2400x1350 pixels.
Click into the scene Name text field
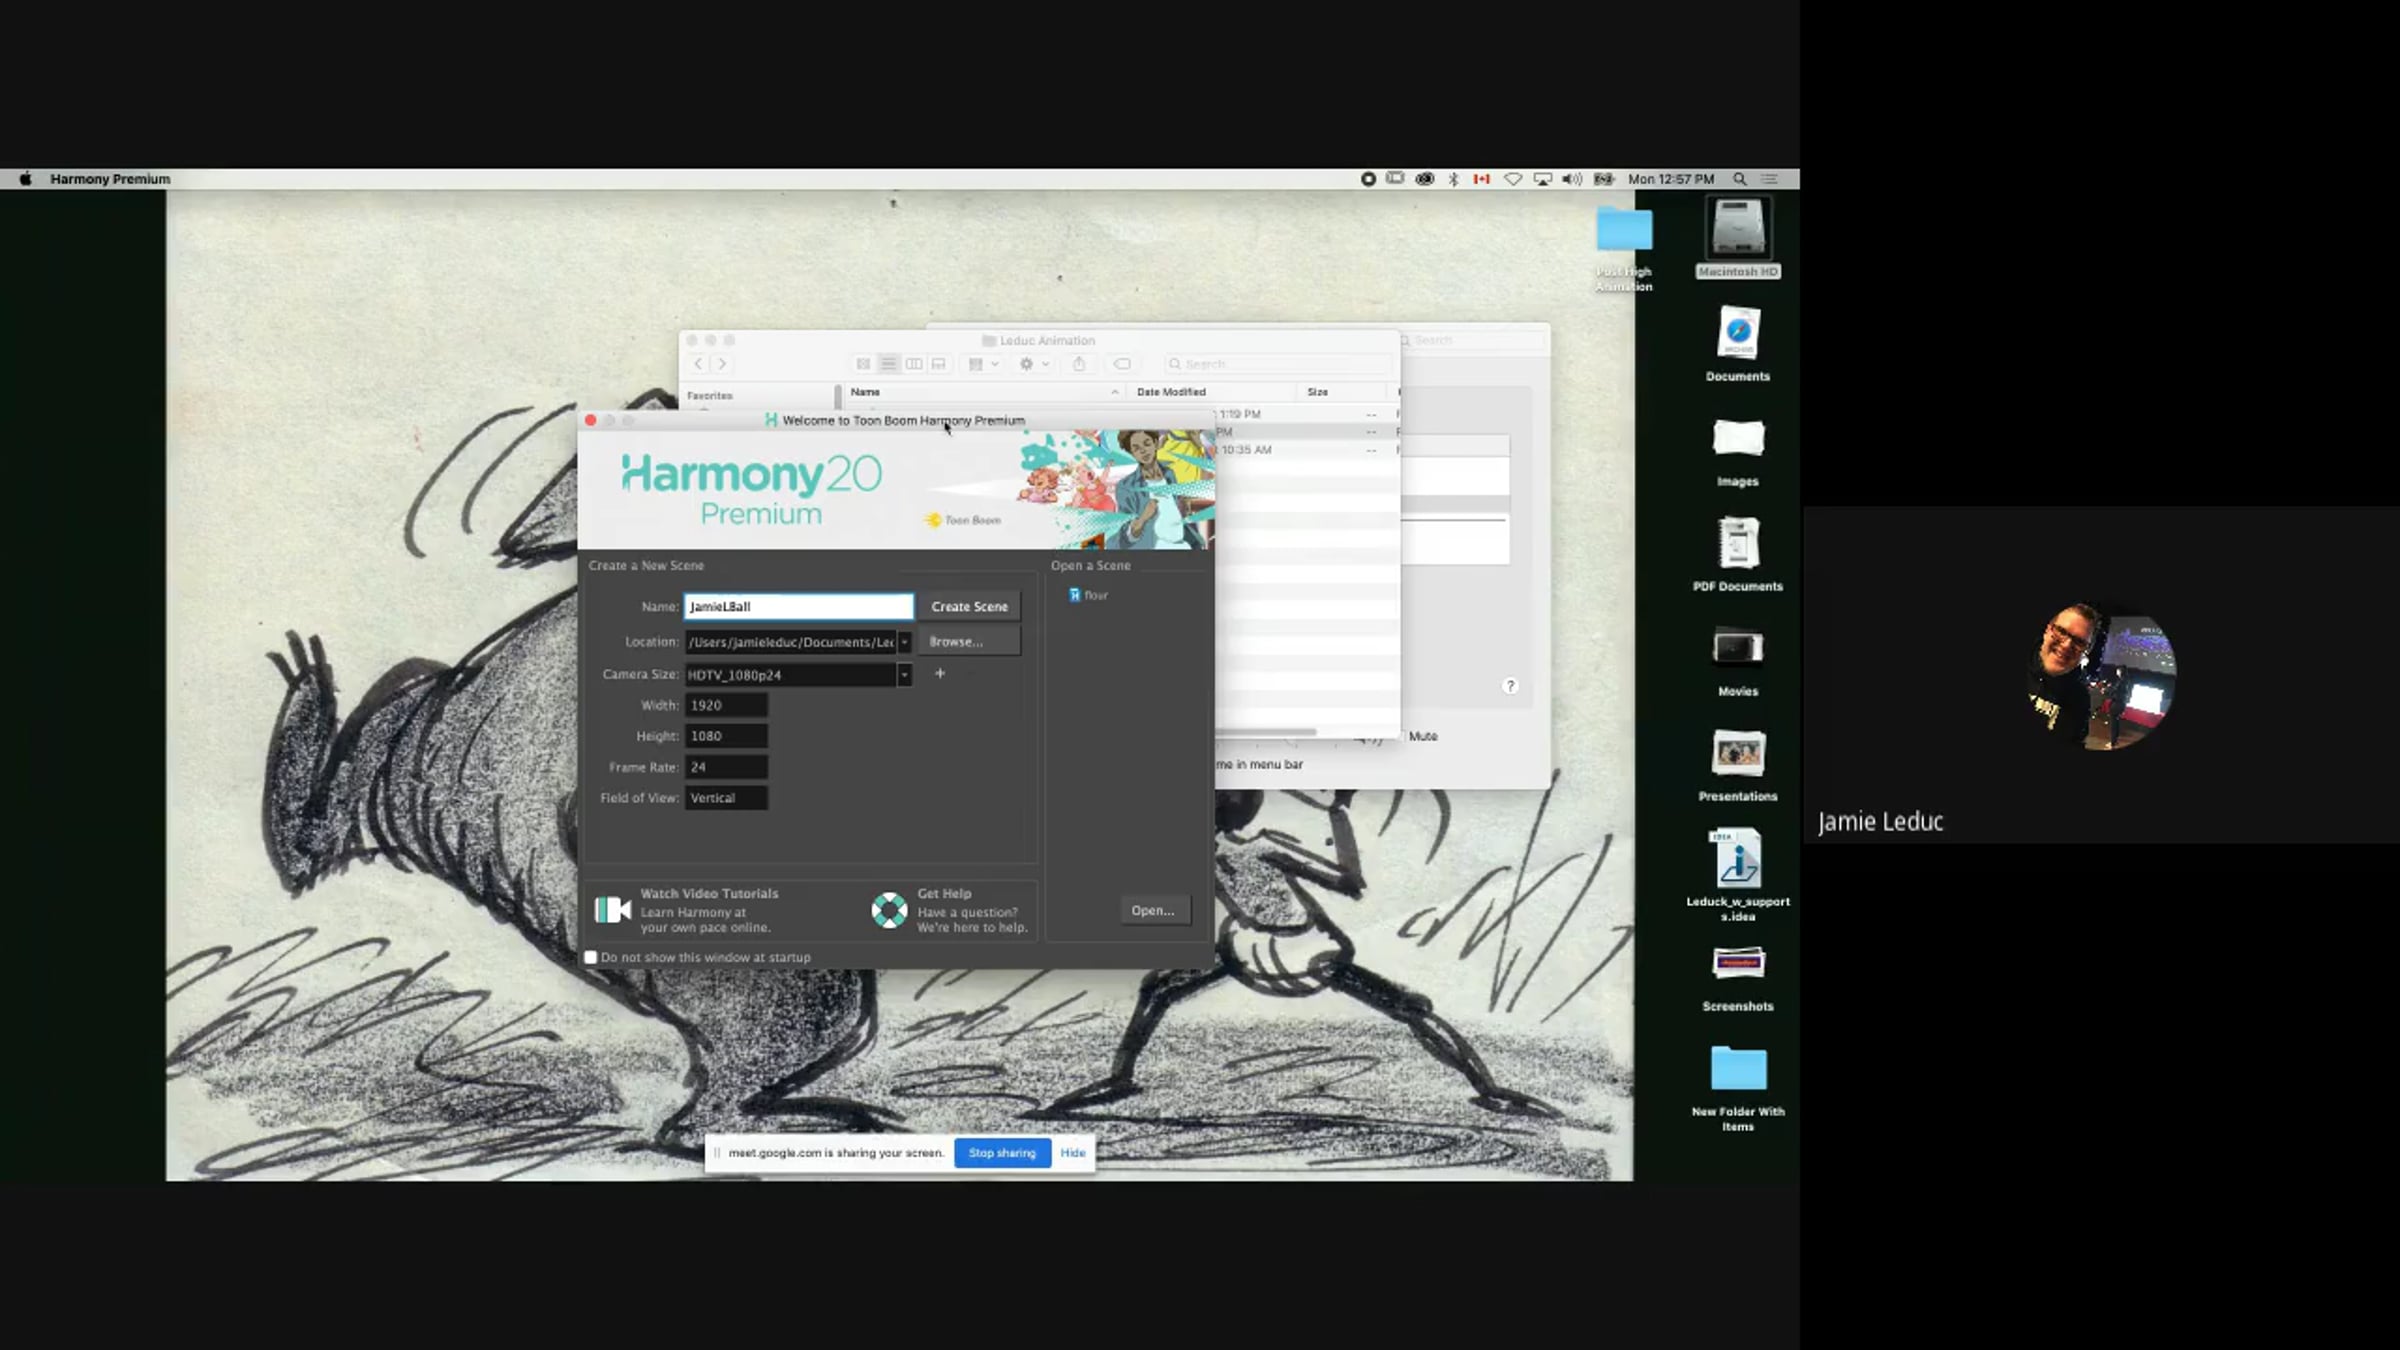pos(798,607)
